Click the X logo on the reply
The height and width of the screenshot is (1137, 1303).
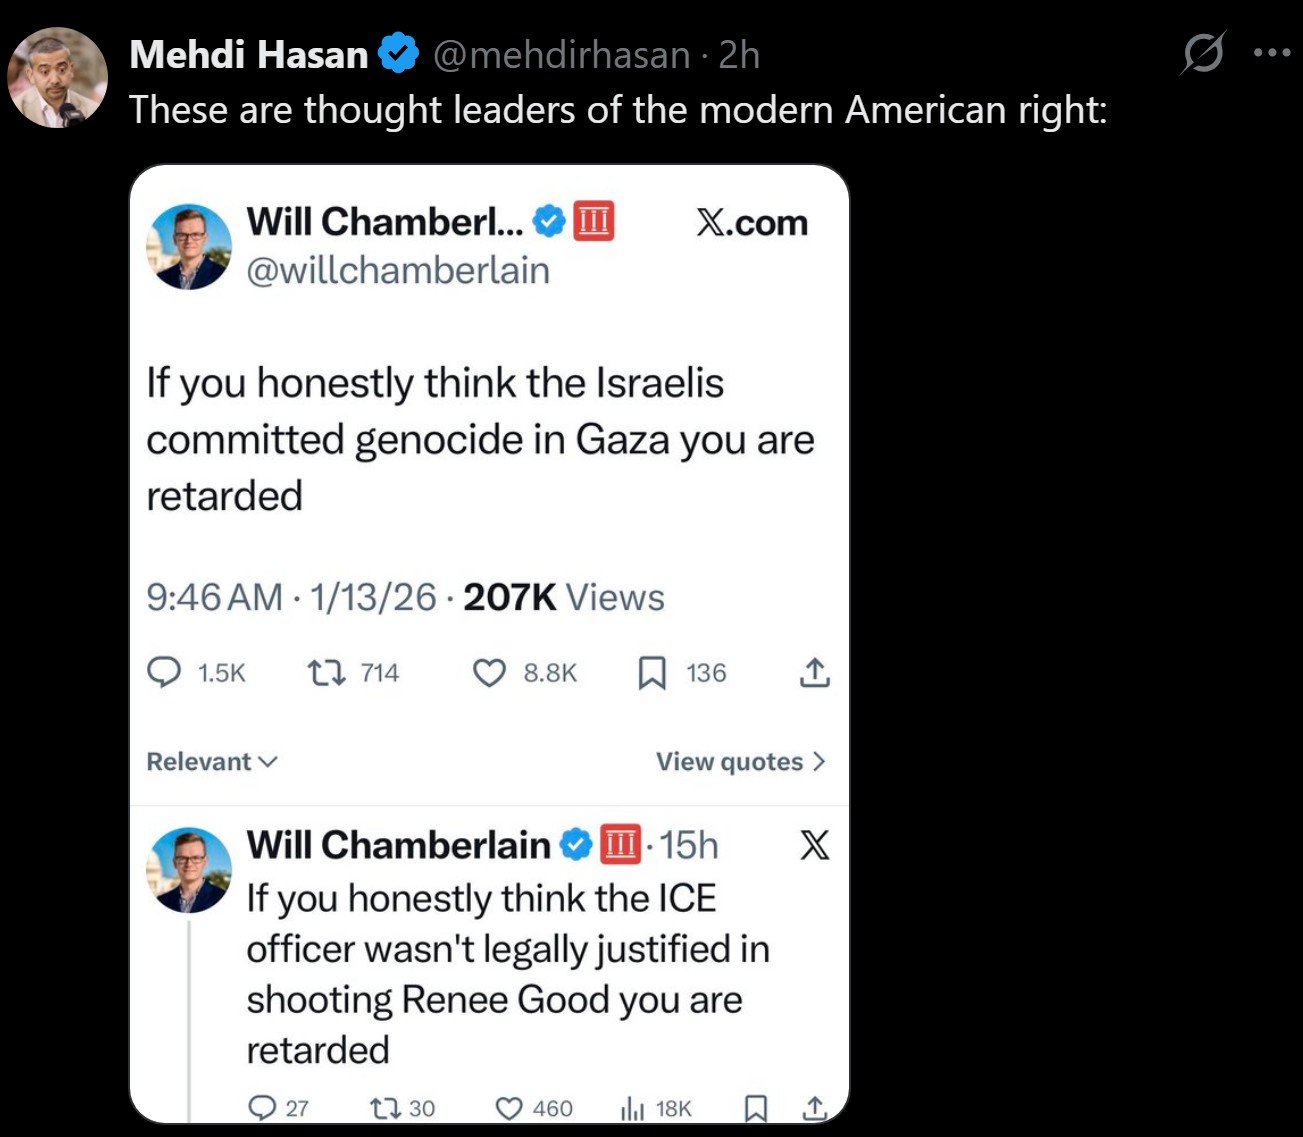point(814,846)
